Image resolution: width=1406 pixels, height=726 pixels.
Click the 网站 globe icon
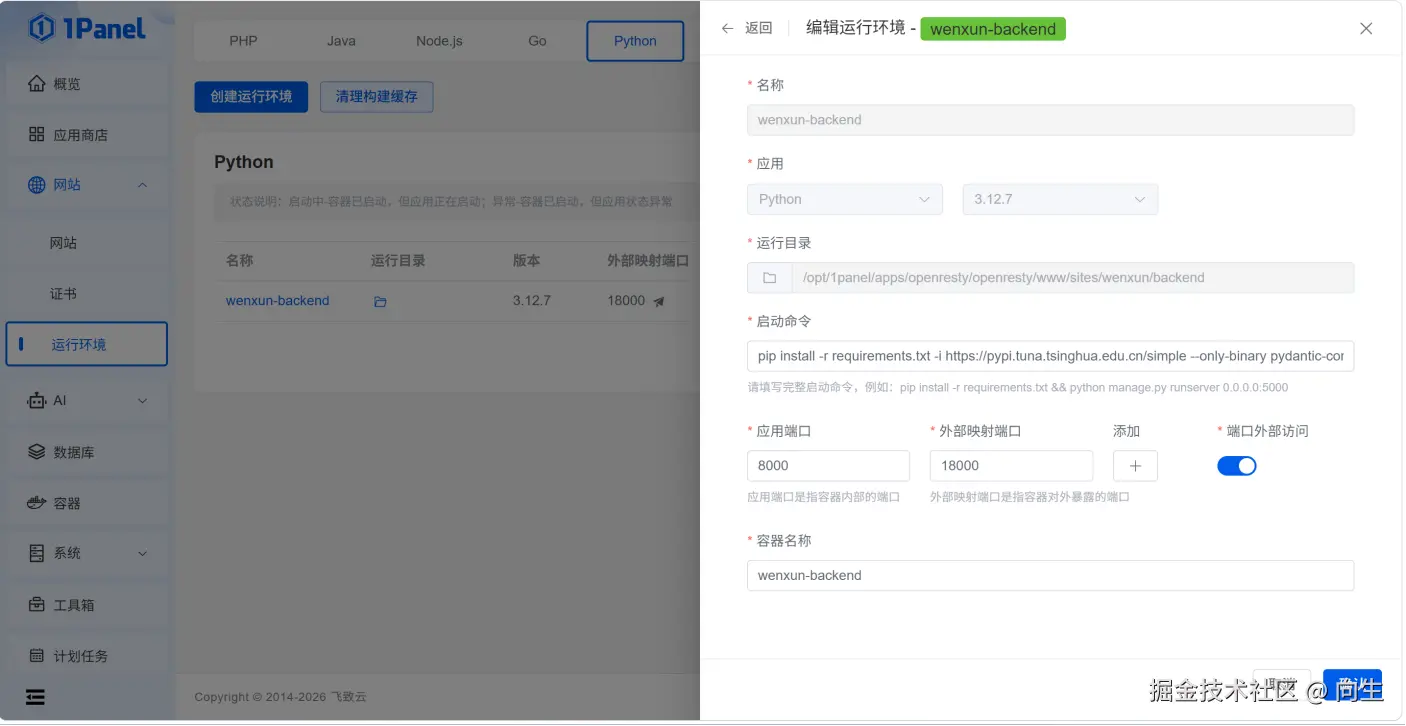(x=37, y=184)
